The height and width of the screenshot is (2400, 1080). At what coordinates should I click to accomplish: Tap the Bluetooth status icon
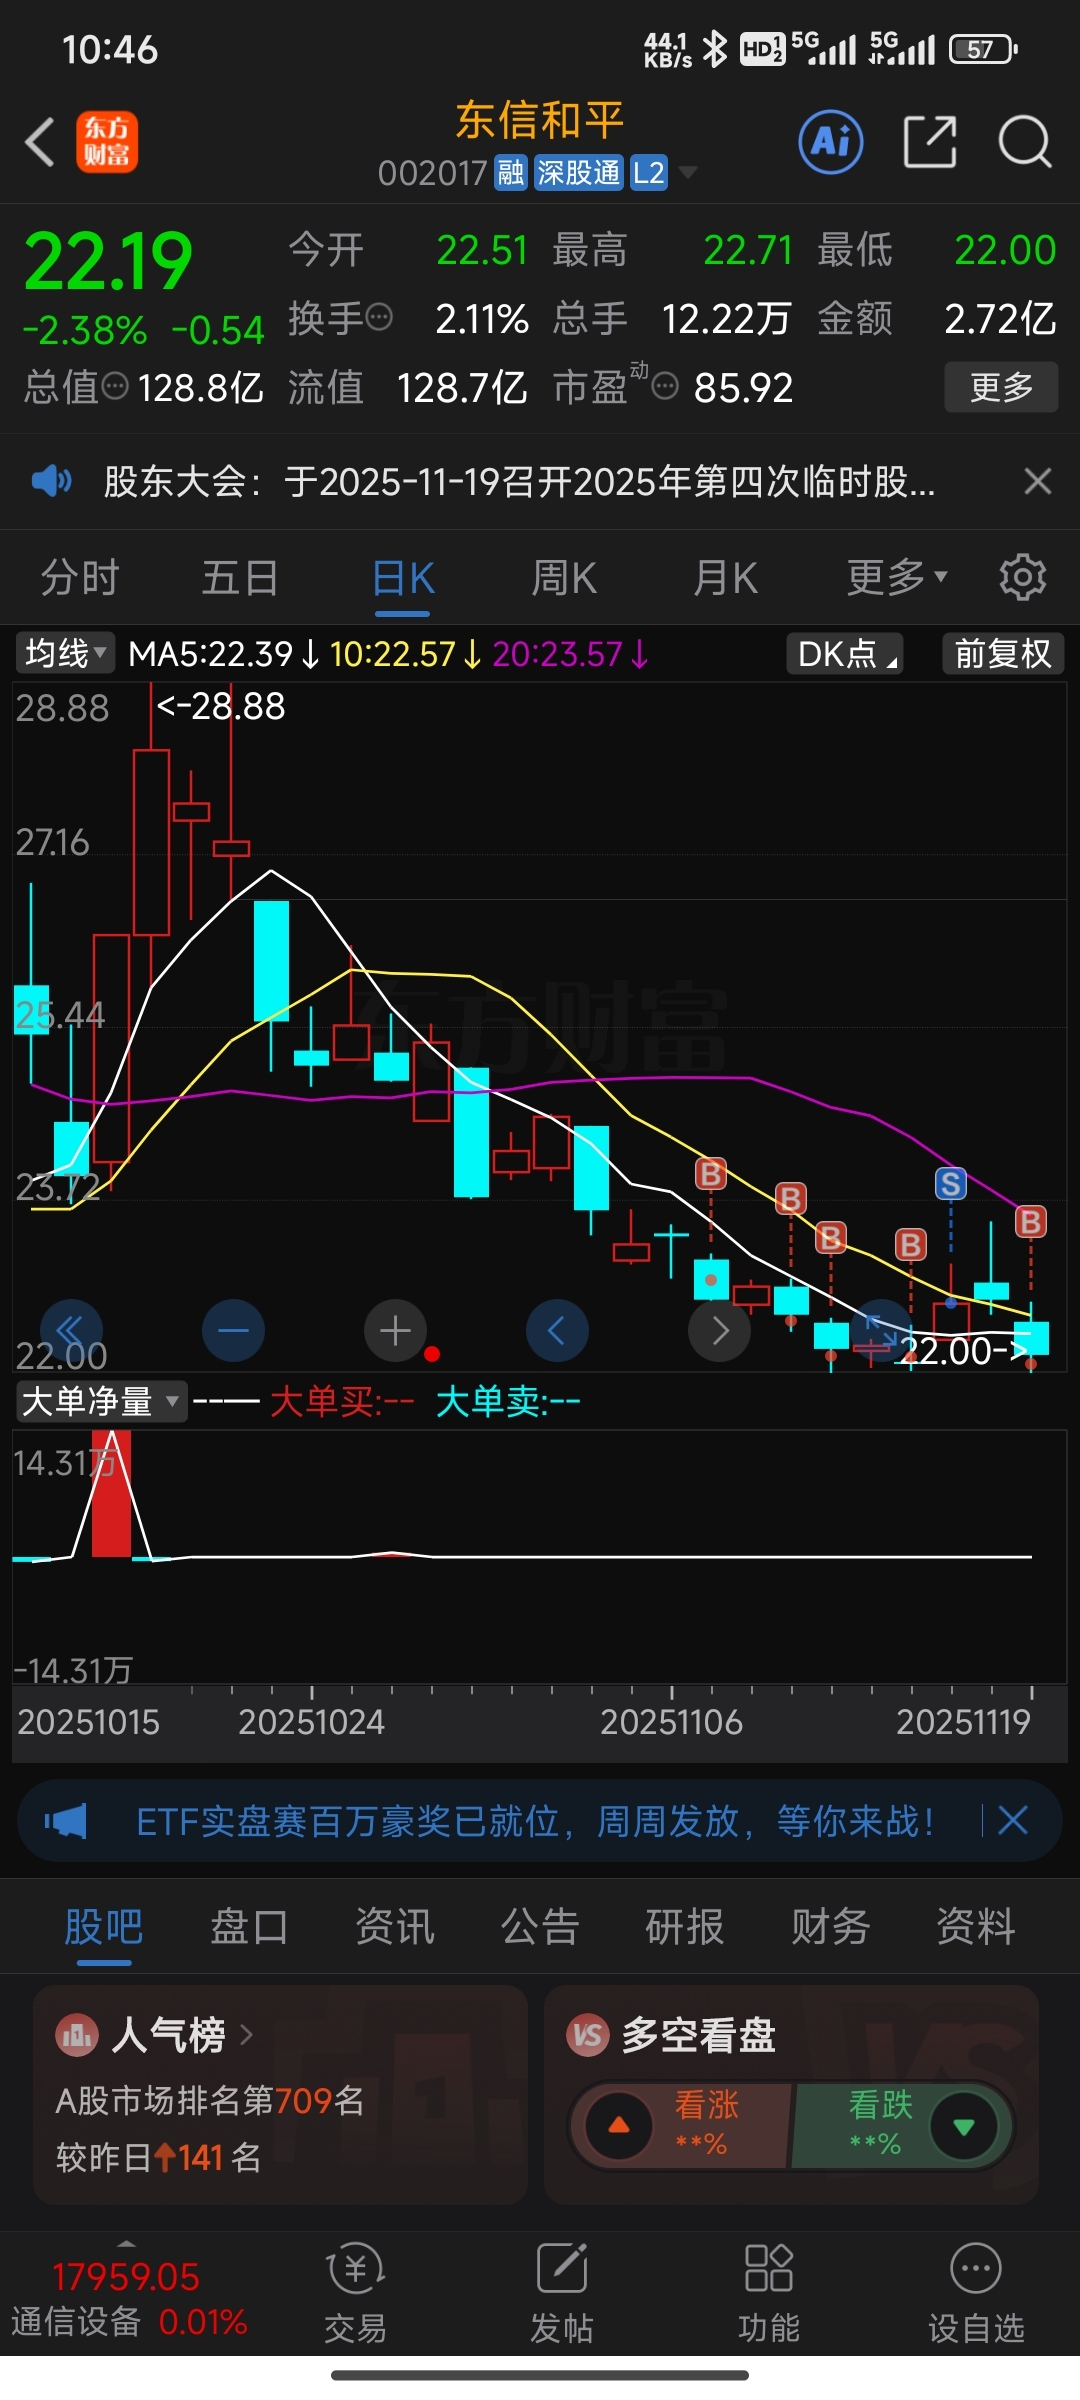tap(714, 49)
